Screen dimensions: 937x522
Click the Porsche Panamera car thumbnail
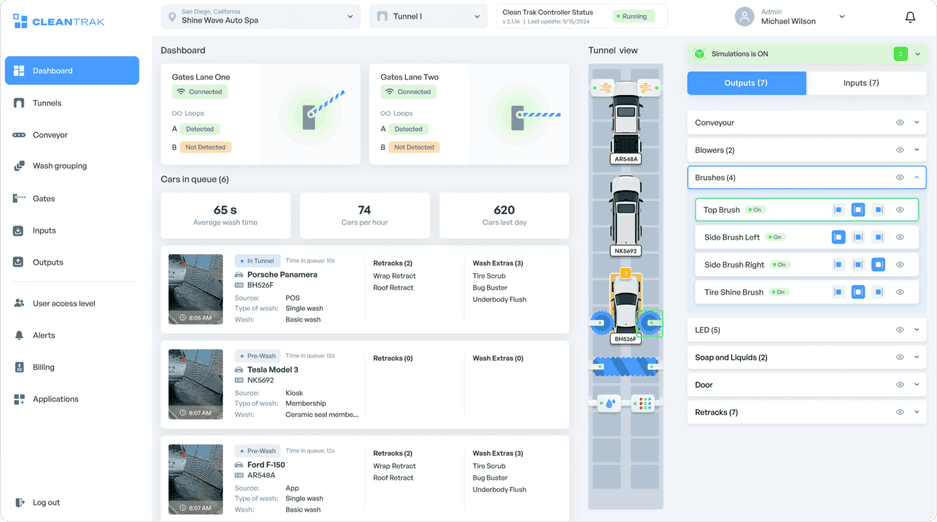coord(196,289)
